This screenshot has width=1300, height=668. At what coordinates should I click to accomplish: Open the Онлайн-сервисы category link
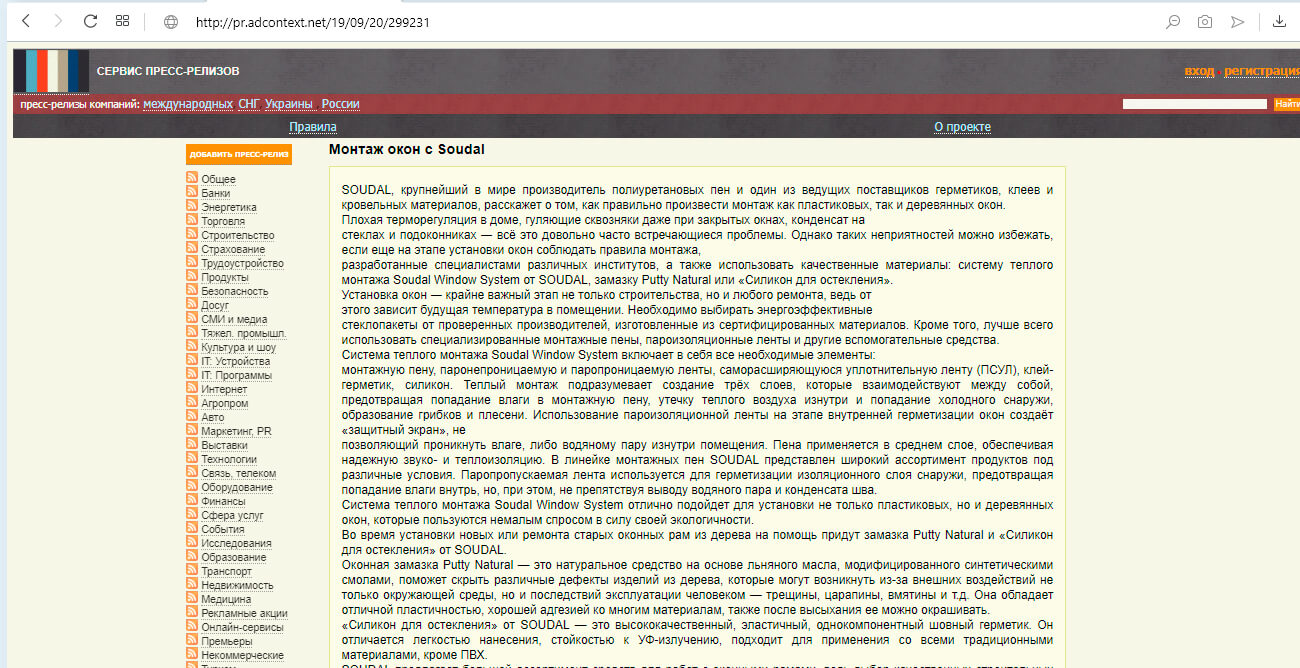pyautogui.click(x=242, y=628)
